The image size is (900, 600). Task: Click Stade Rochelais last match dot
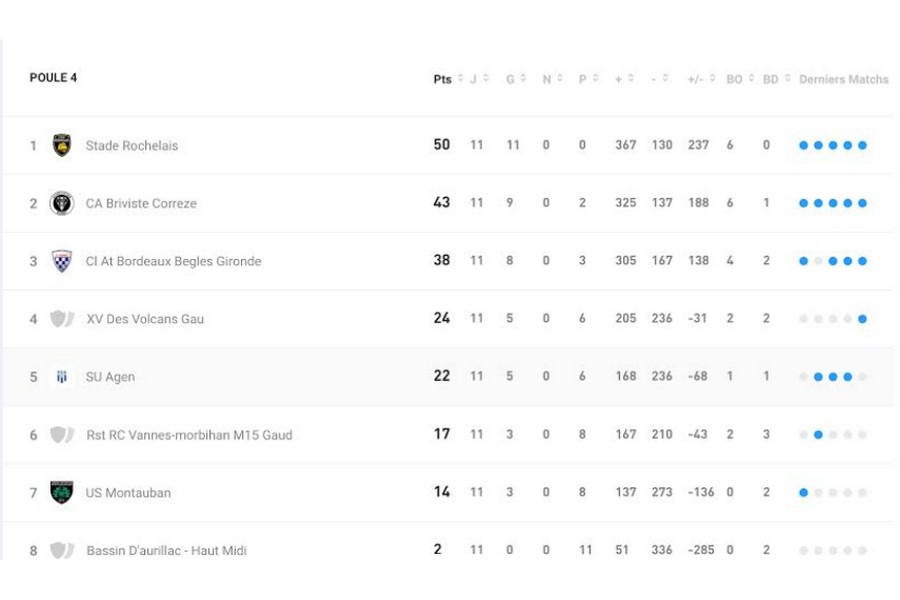[862, 145]
